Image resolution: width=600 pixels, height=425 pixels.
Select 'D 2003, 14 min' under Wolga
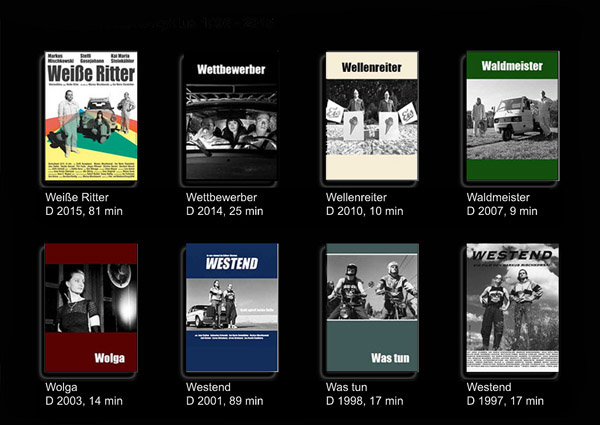click(85, 401)
